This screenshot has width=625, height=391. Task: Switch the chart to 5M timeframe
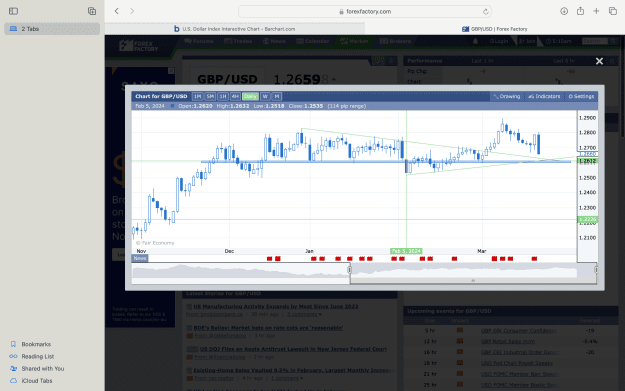(210, 96)
